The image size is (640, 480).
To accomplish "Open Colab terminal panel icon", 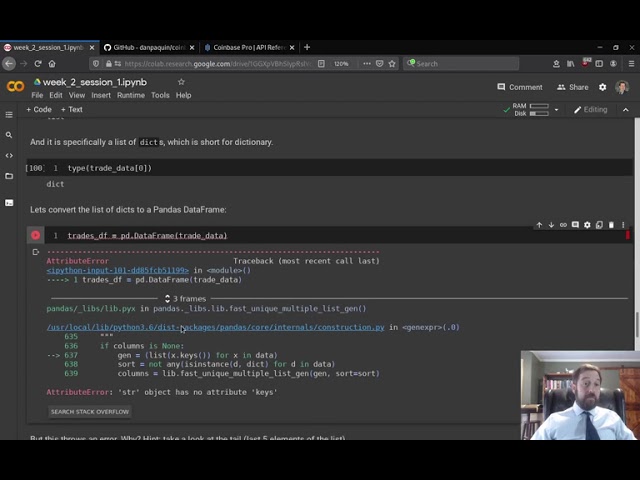I will click(9, 203).
